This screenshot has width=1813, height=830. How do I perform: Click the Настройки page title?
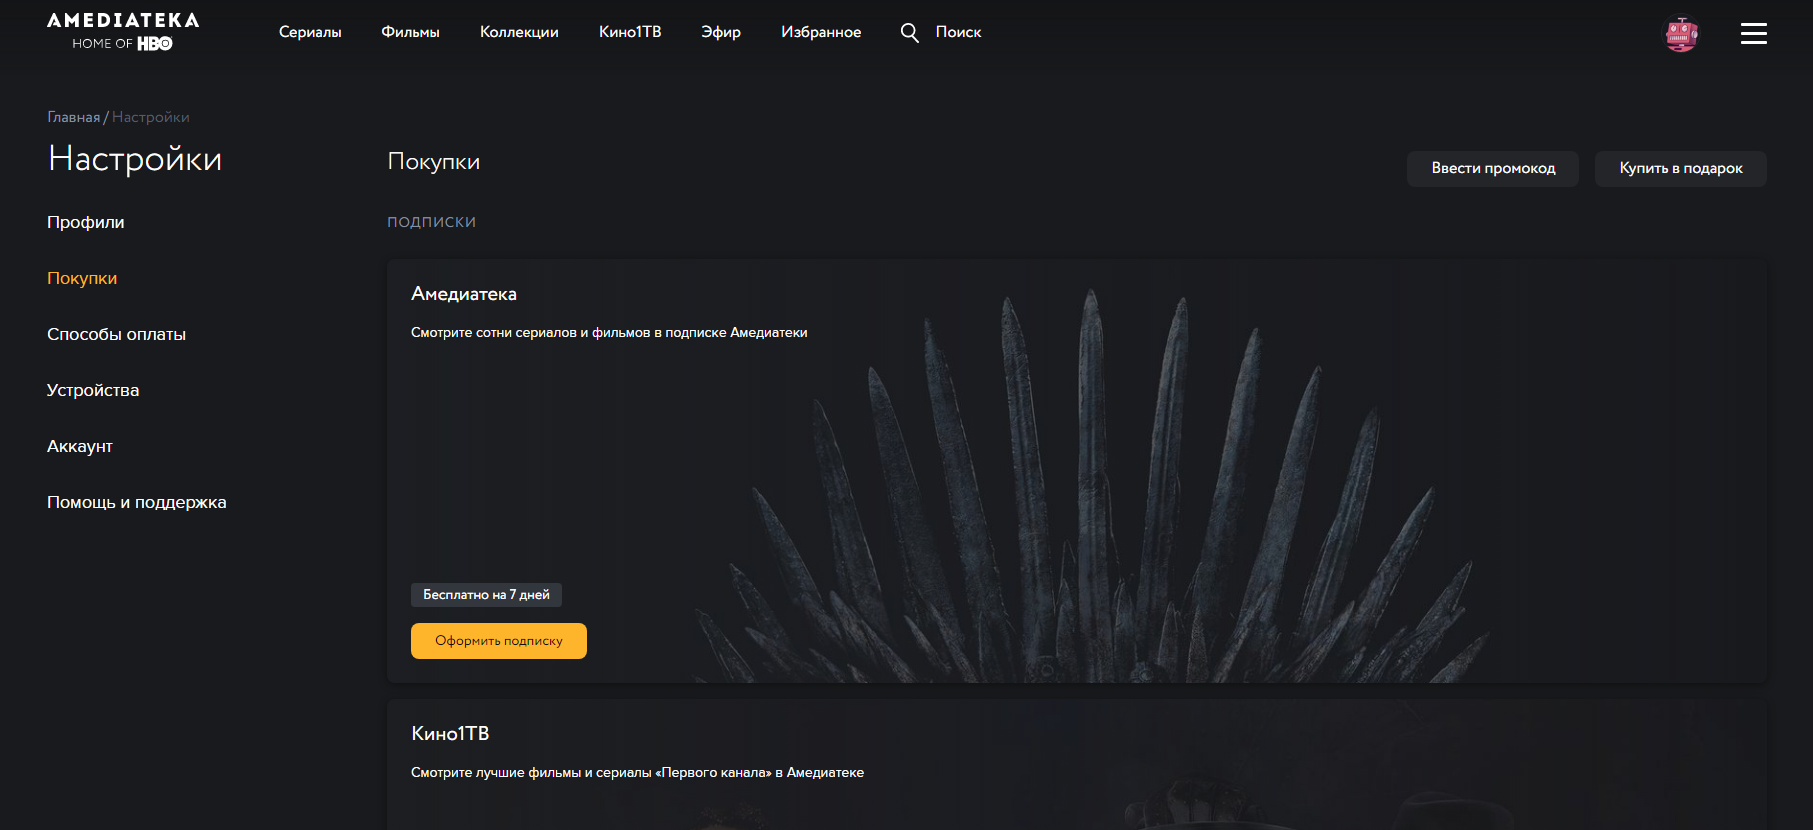pos(135,159)
